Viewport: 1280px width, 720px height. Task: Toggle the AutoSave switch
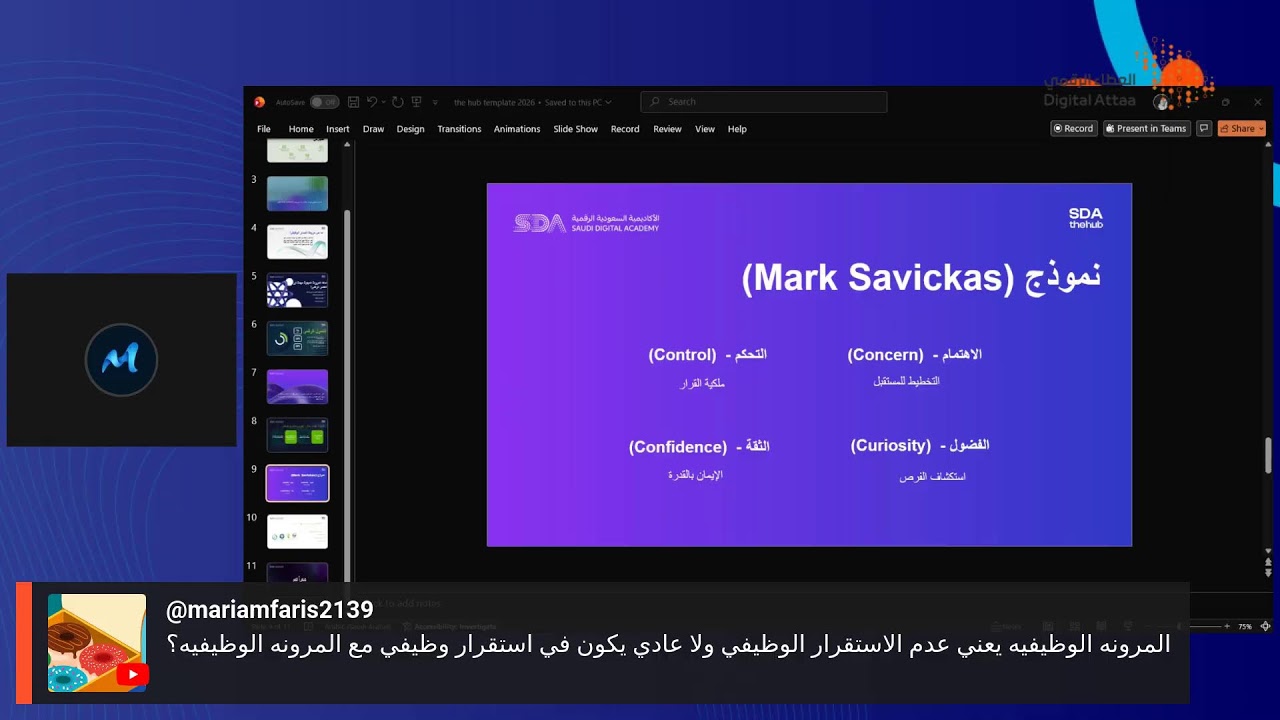click(x=323, y=102)
